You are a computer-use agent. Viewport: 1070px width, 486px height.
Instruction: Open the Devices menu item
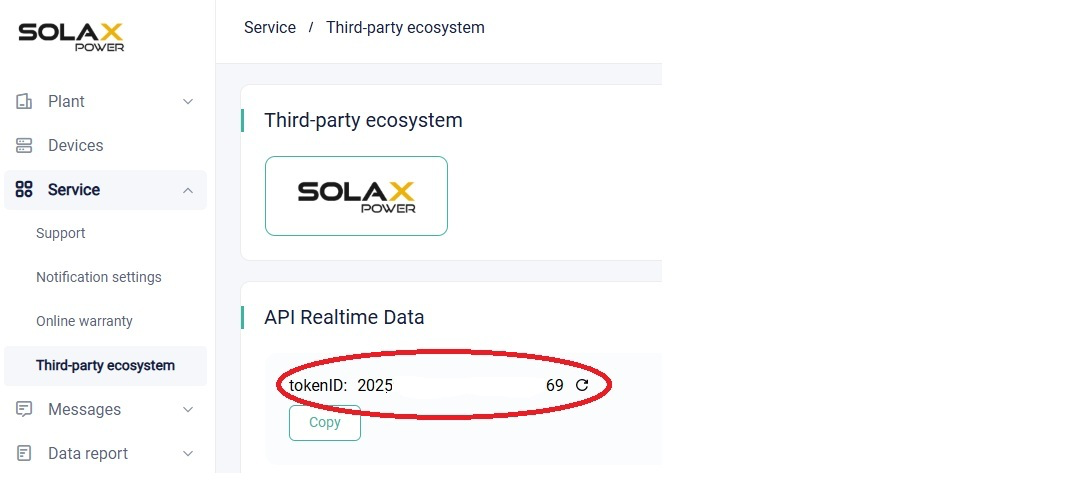coord(105,145)
